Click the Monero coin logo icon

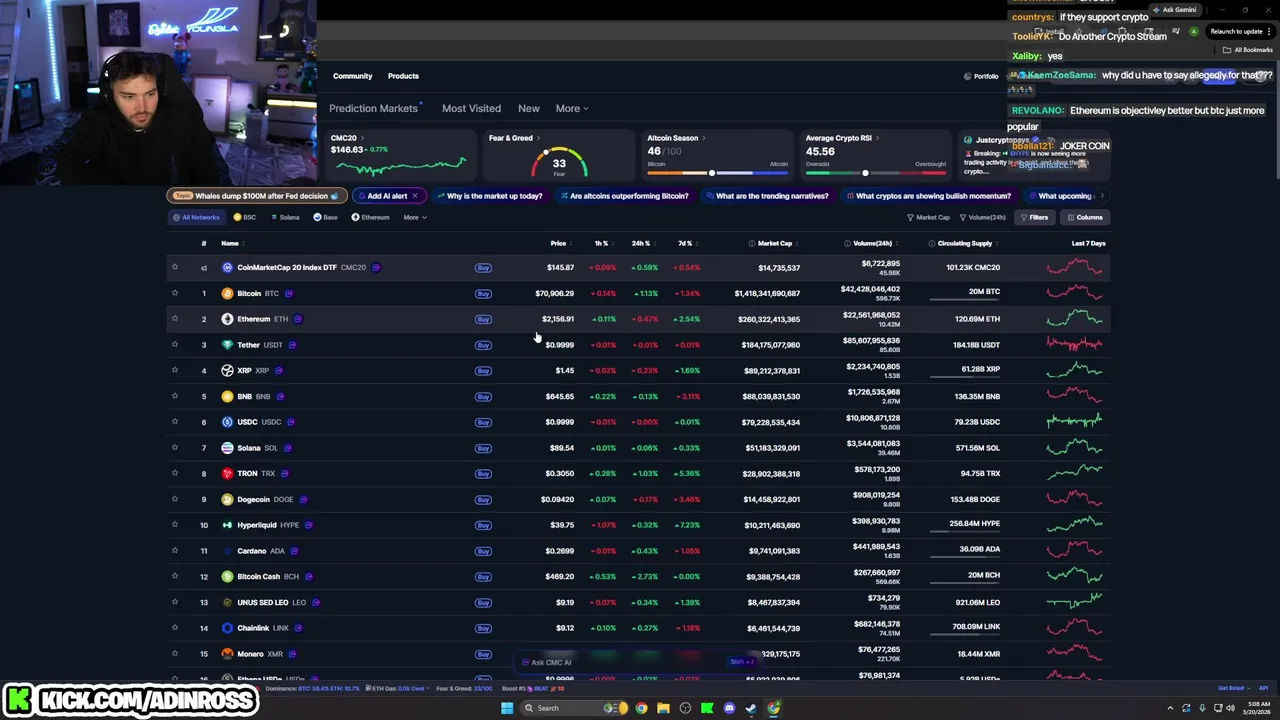coord(227,654)
